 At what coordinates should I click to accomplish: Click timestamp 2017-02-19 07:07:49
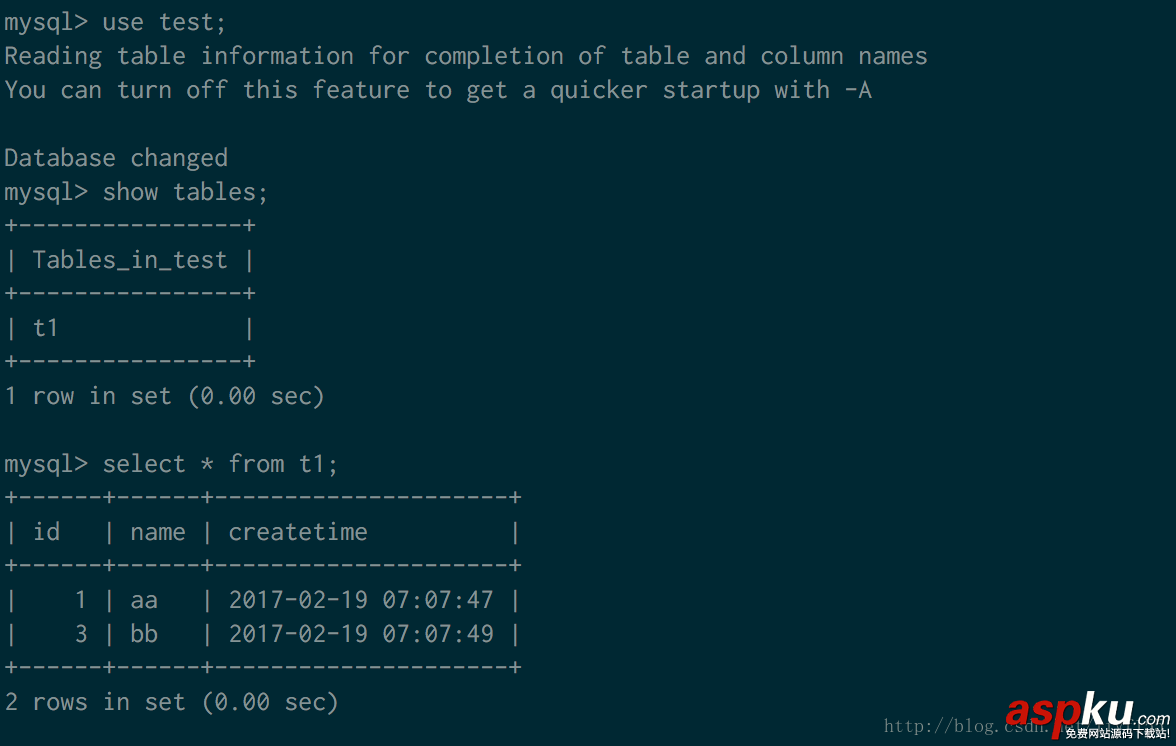361,634
